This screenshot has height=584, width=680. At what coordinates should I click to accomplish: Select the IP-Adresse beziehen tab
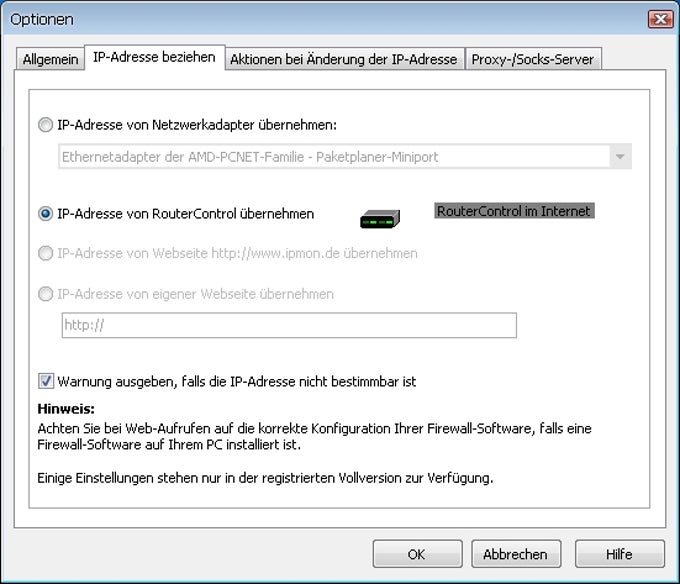click(x=154, y=57)
